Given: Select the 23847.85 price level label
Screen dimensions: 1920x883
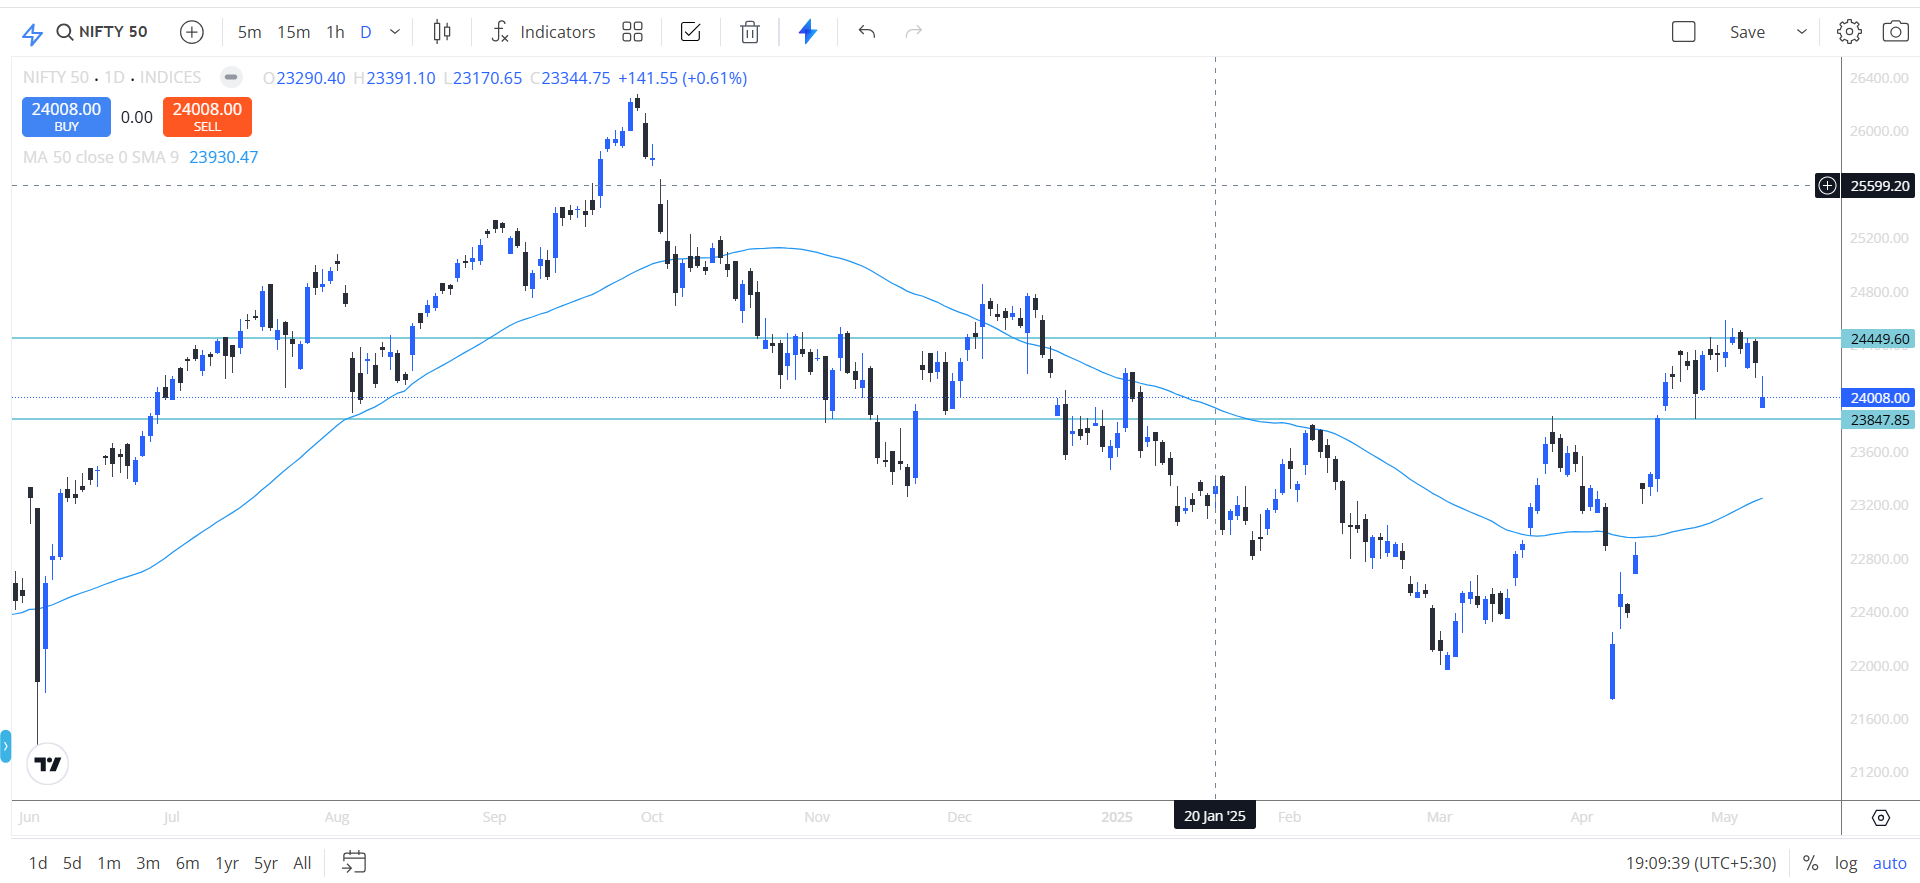Looking at the screenshot, I should [x=1879, y=420].
